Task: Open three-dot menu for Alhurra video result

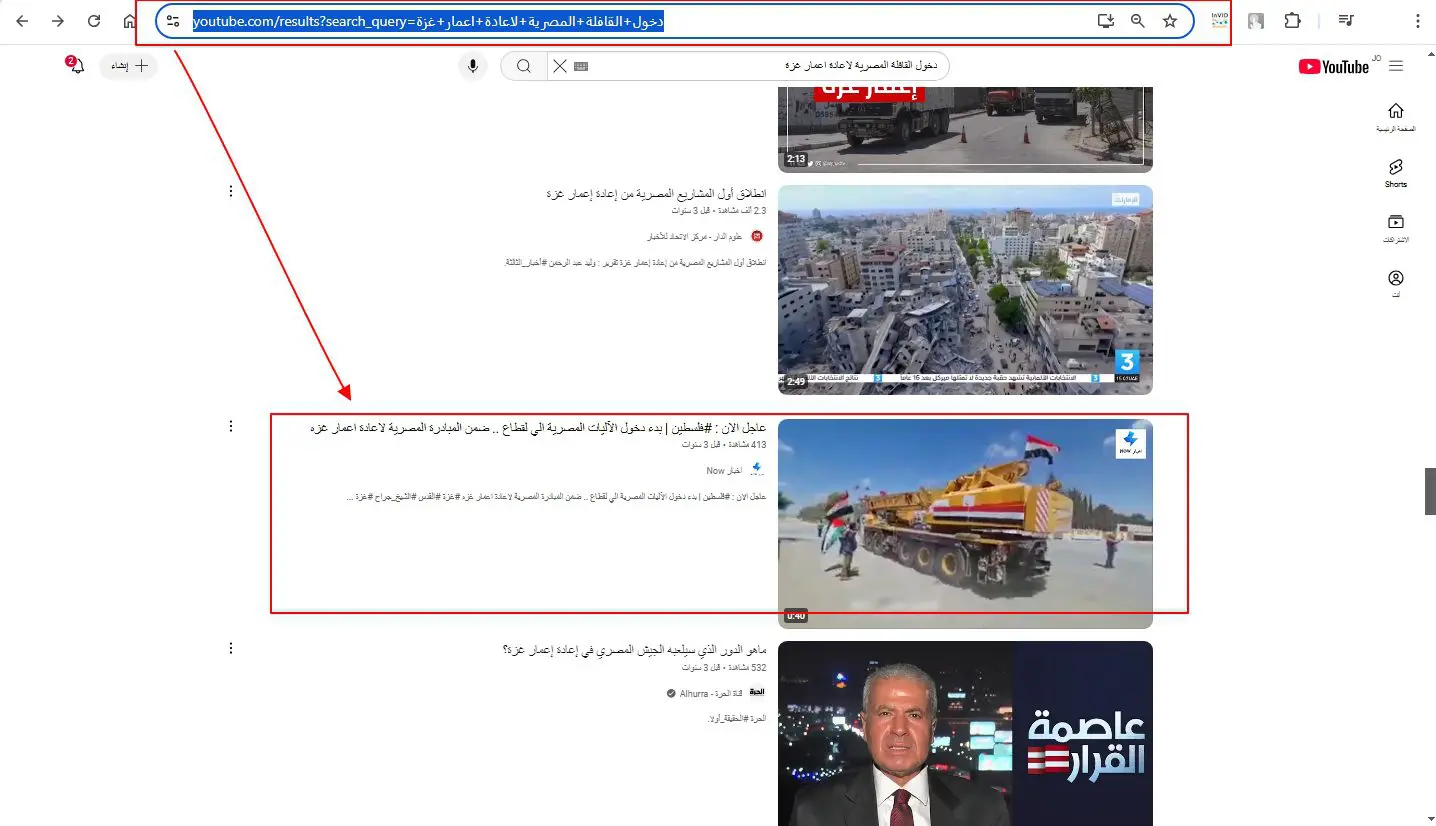Action: (x=231, y=648)
